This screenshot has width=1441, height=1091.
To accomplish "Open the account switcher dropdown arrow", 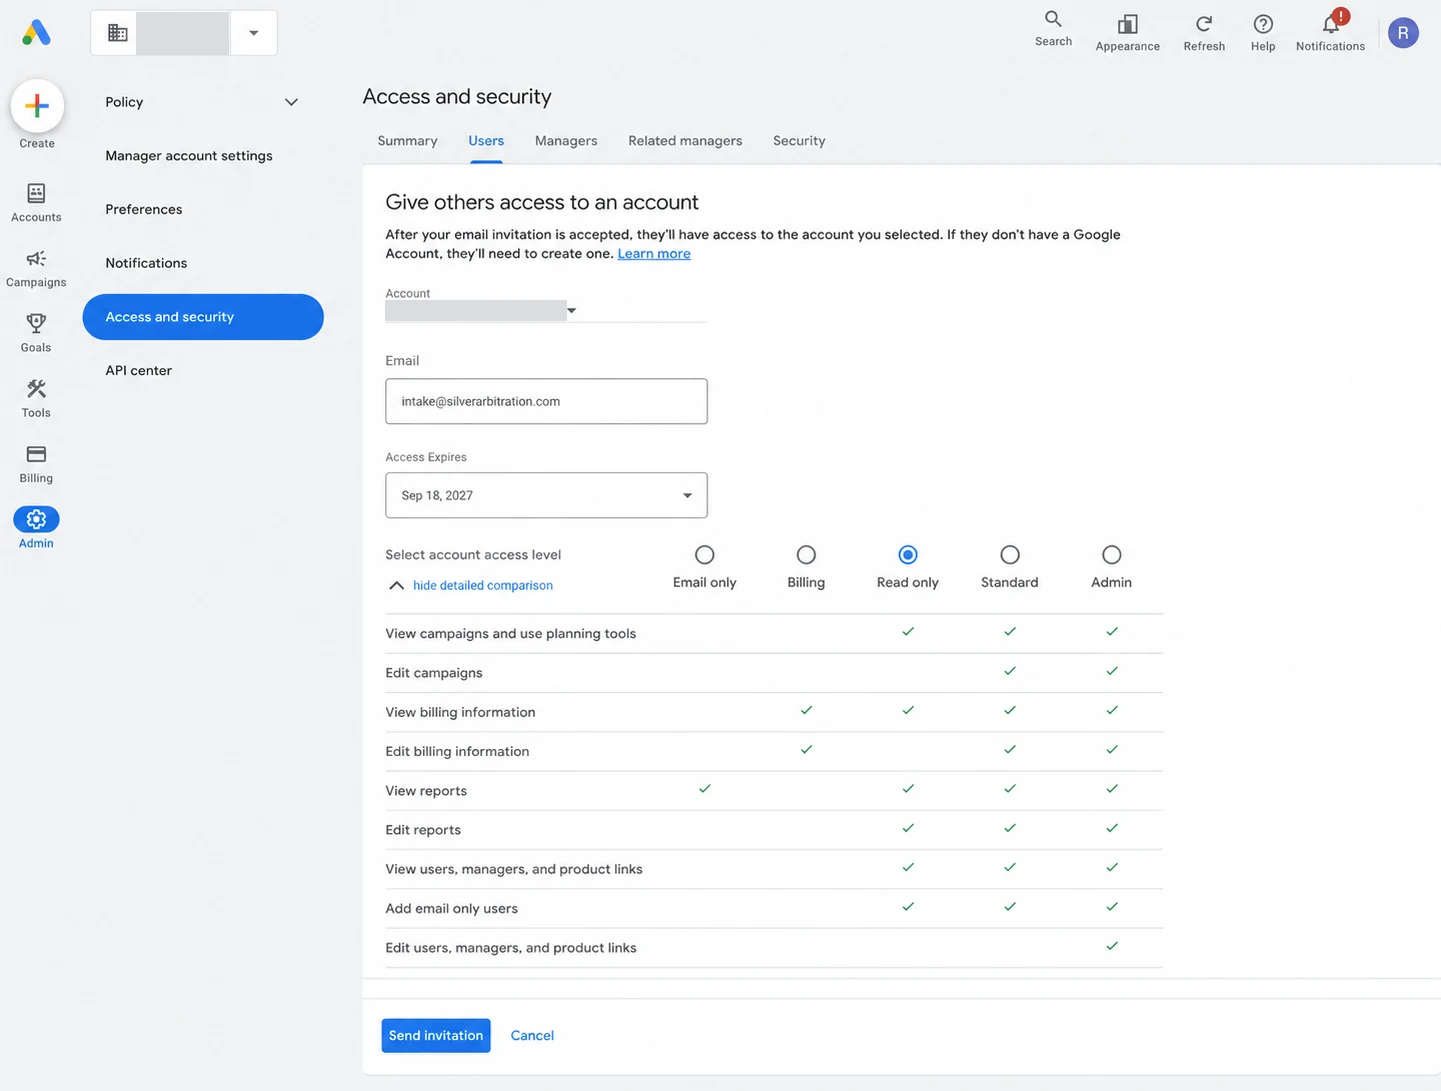I will [254, 33].
